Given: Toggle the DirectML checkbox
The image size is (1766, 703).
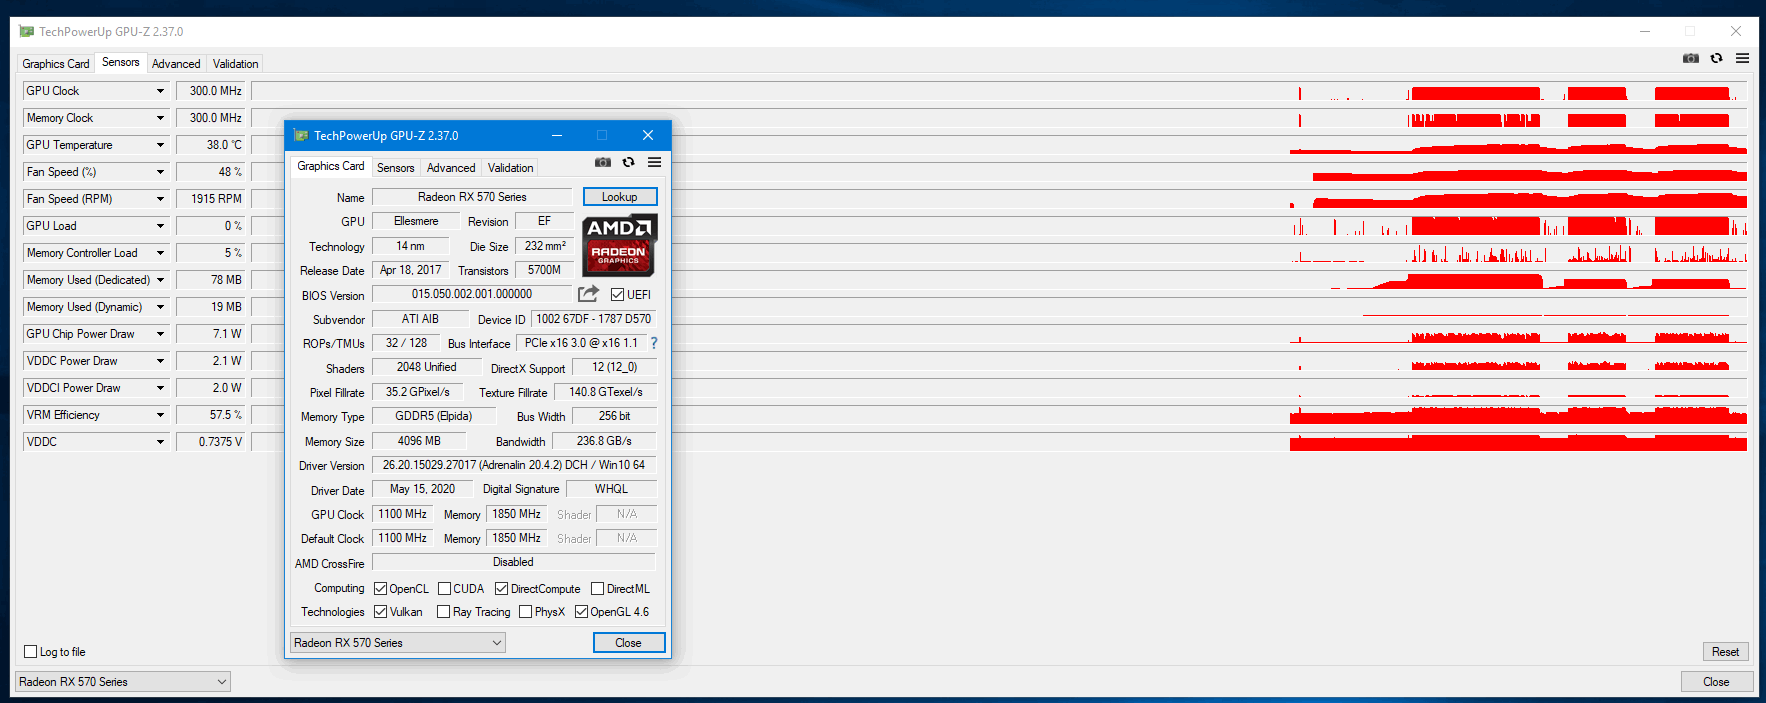Looking at the screenshot, I should [x=598, y=589].
